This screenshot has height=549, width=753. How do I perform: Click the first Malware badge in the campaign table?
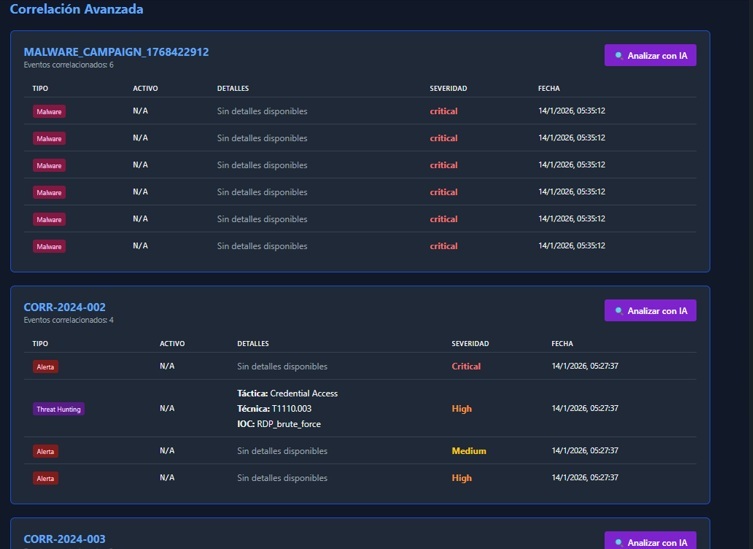point(49,112)
